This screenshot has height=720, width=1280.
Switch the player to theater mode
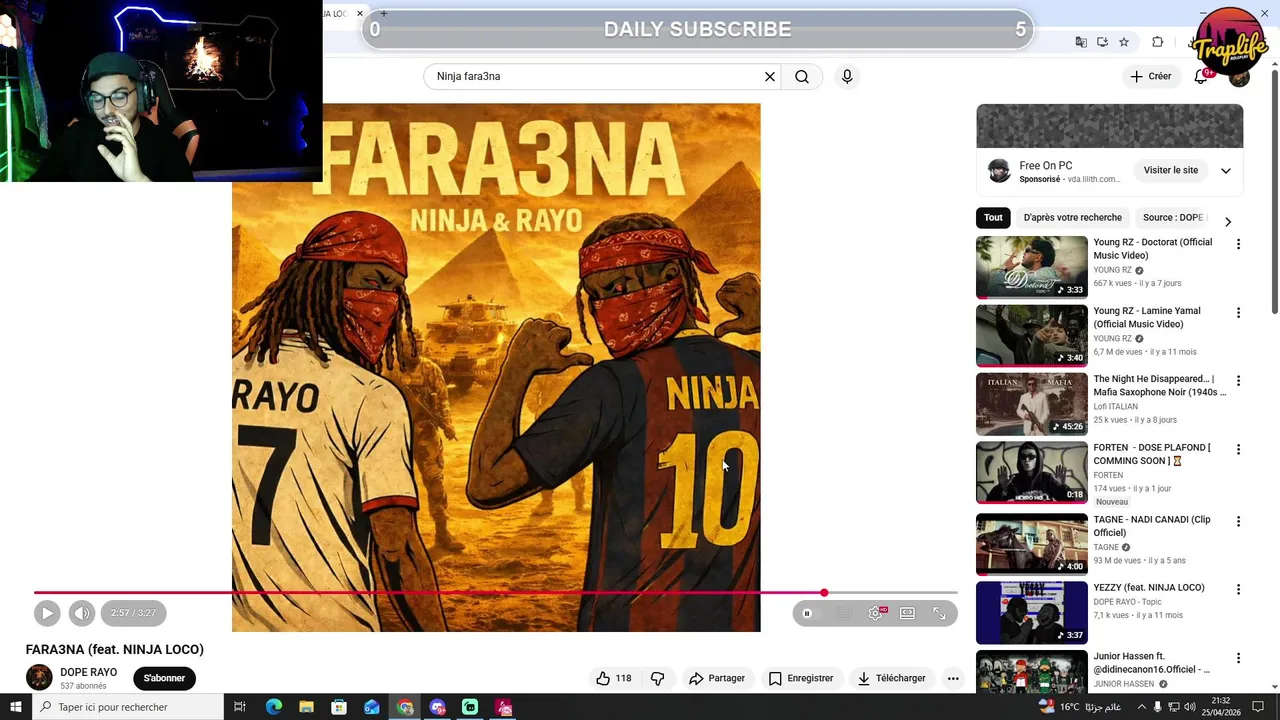click(907, 613)
